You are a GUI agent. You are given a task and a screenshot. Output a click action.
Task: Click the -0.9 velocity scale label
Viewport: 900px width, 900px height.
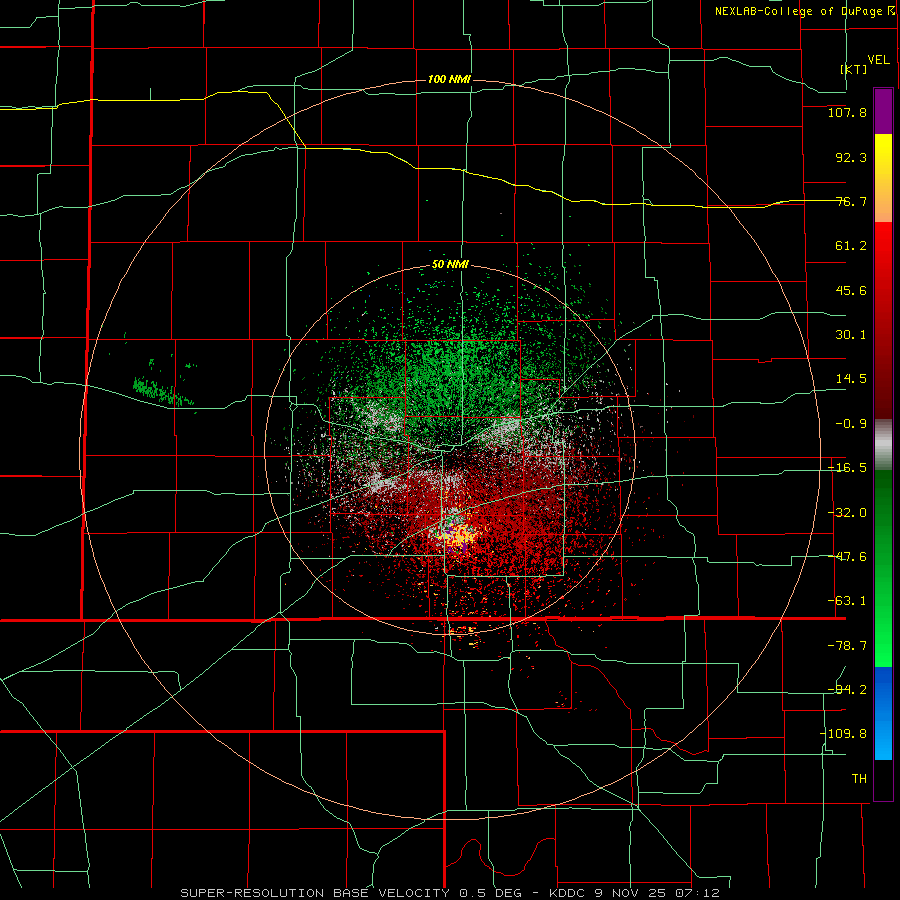(x=851, y=424)
